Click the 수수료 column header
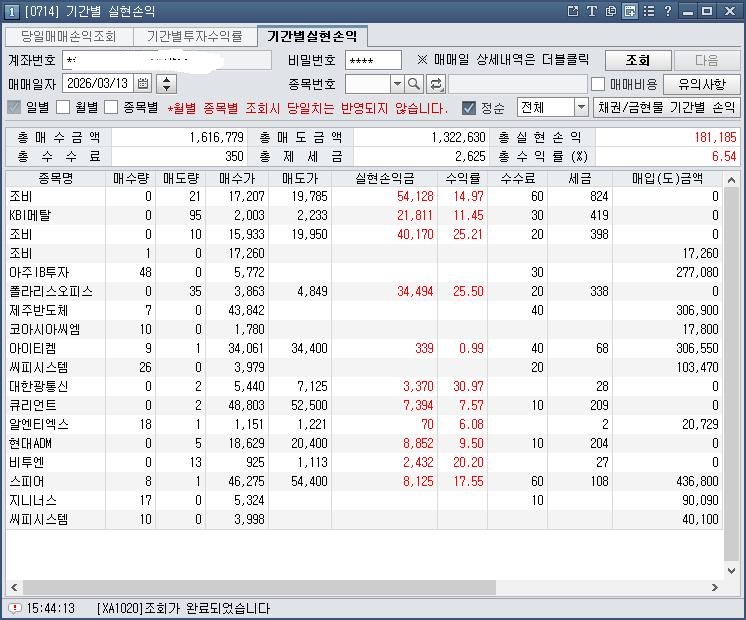The width and height of the screenshot is (746, 620). pyautogui.click(x=518, y=178)
